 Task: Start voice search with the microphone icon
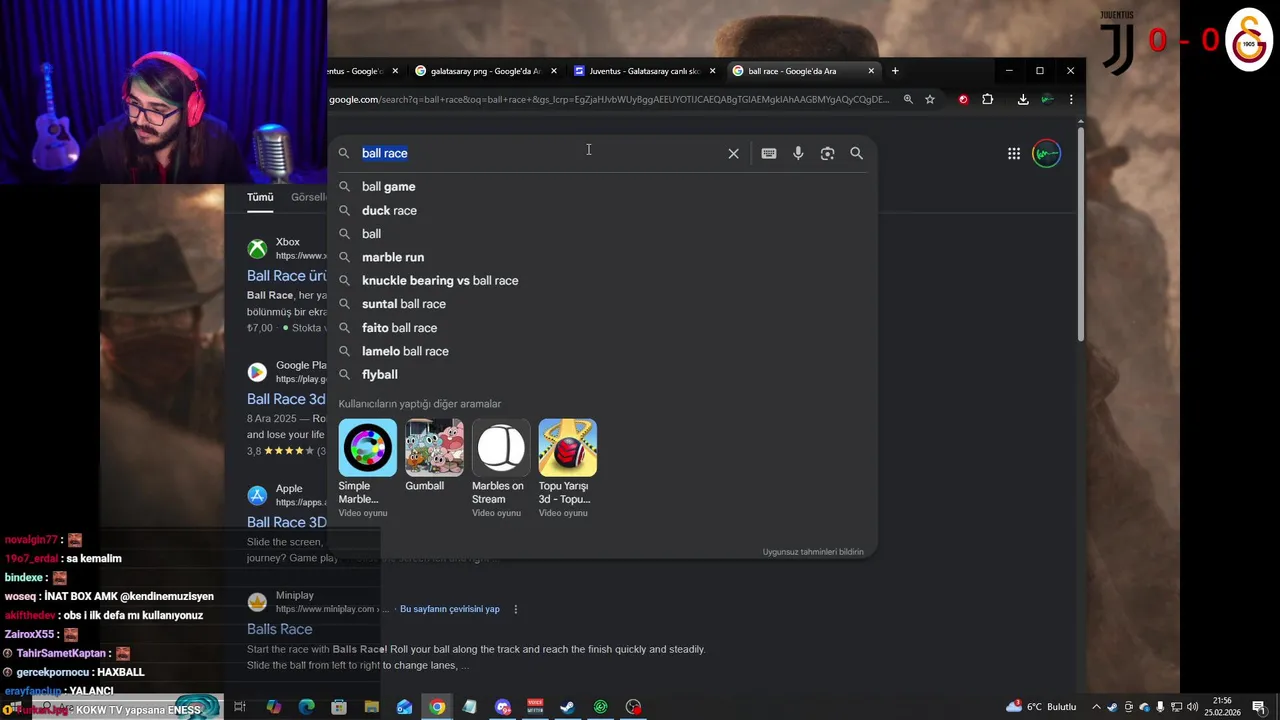click(798, 153)
